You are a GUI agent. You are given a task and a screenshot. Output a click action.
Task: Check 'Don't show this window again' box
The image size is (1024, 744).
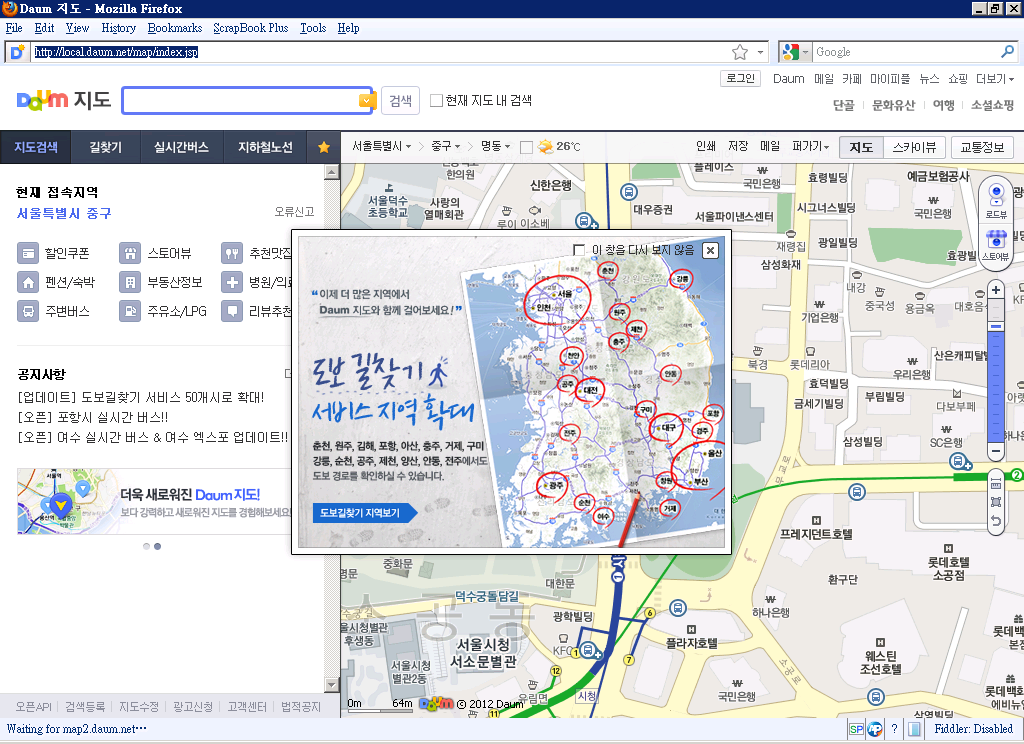tap(579, 250)
